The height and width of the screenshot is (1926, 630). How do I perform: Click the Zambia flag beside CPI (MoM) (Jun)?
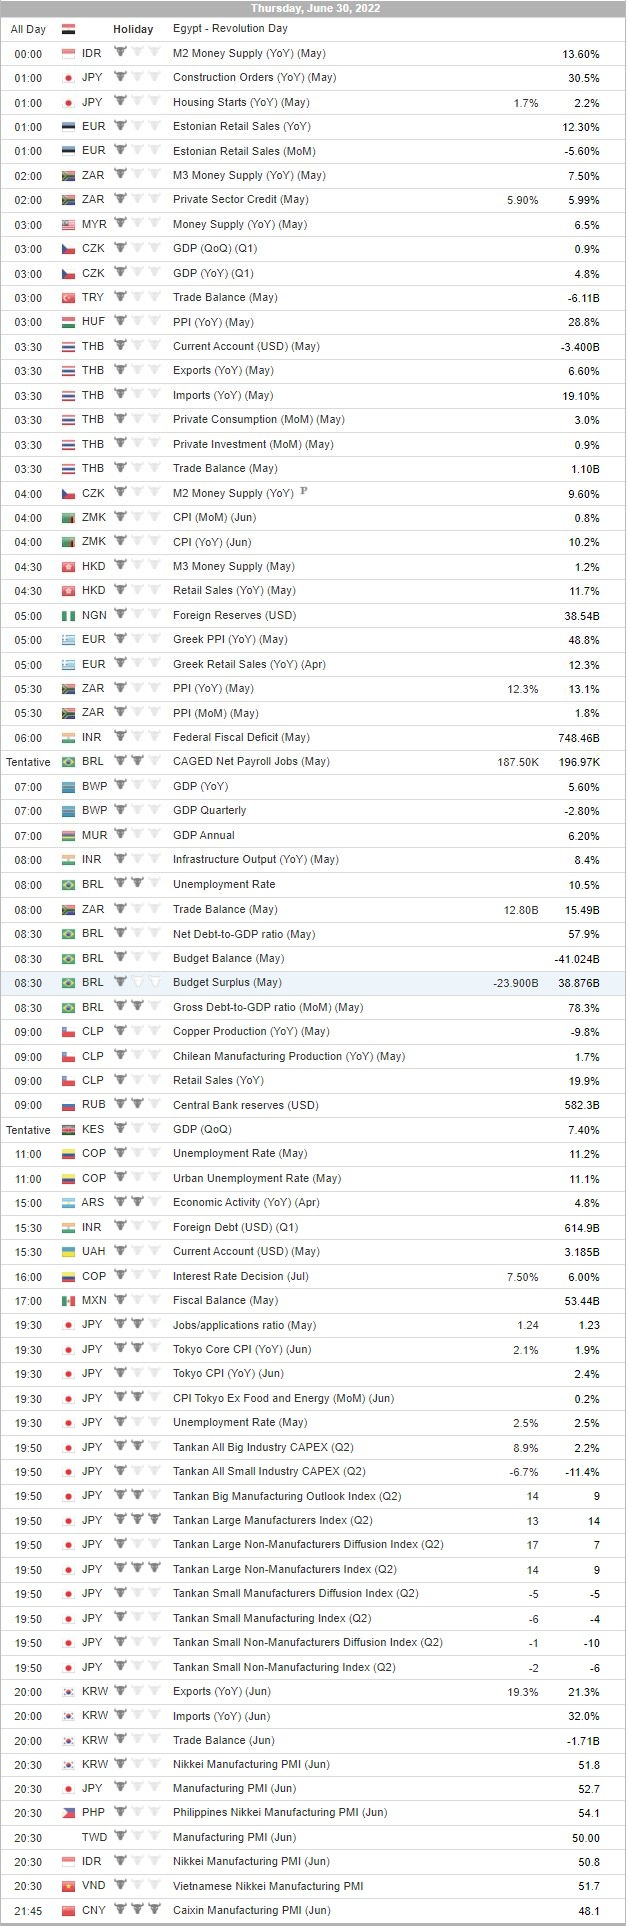click(x=68, y=518)
